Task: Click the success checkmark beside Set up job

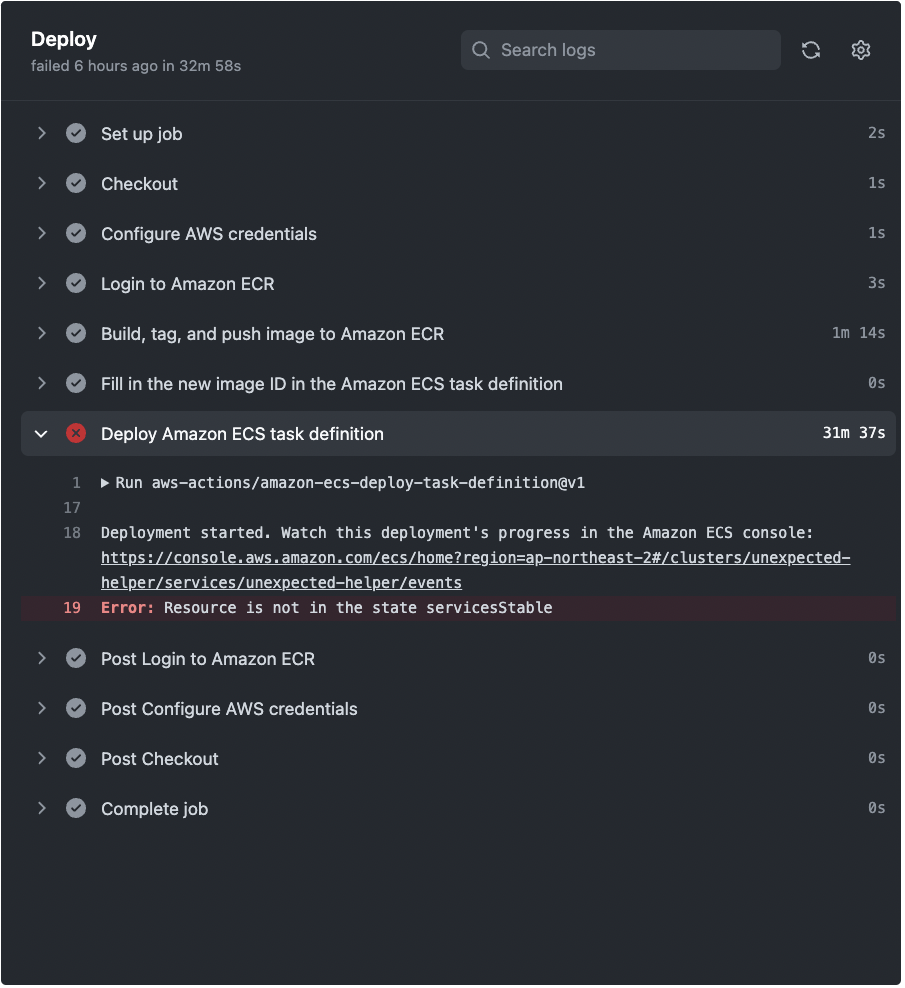Action: pos(76,134)
